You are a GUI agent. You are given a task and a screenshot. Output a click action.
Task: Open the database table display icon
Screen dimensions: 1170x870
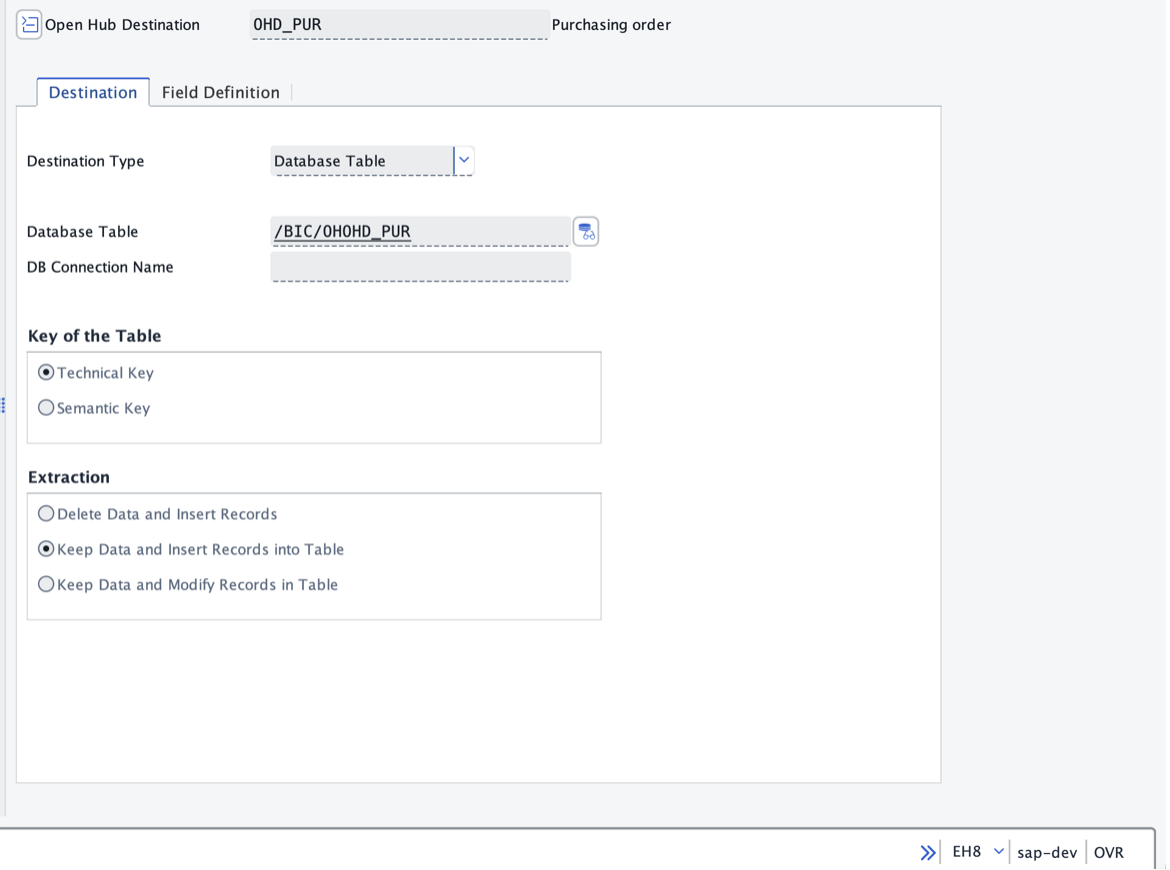[x=586, y=231]
